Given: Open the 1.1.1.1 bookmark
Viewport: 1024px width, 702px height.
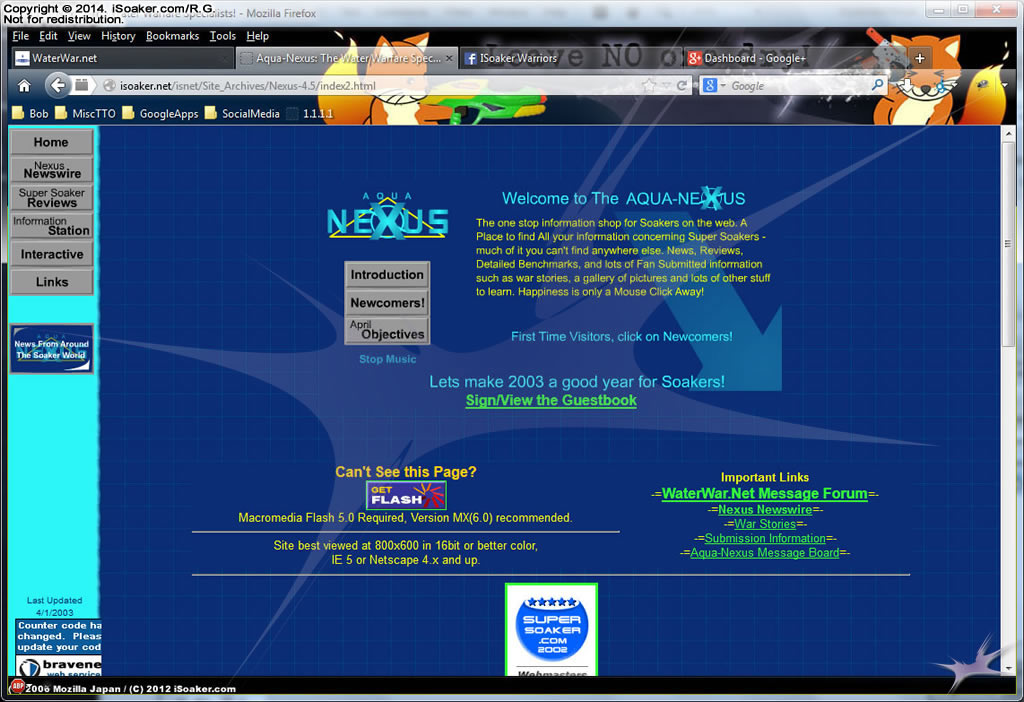Looking at the screenshot, I should 310,114.
